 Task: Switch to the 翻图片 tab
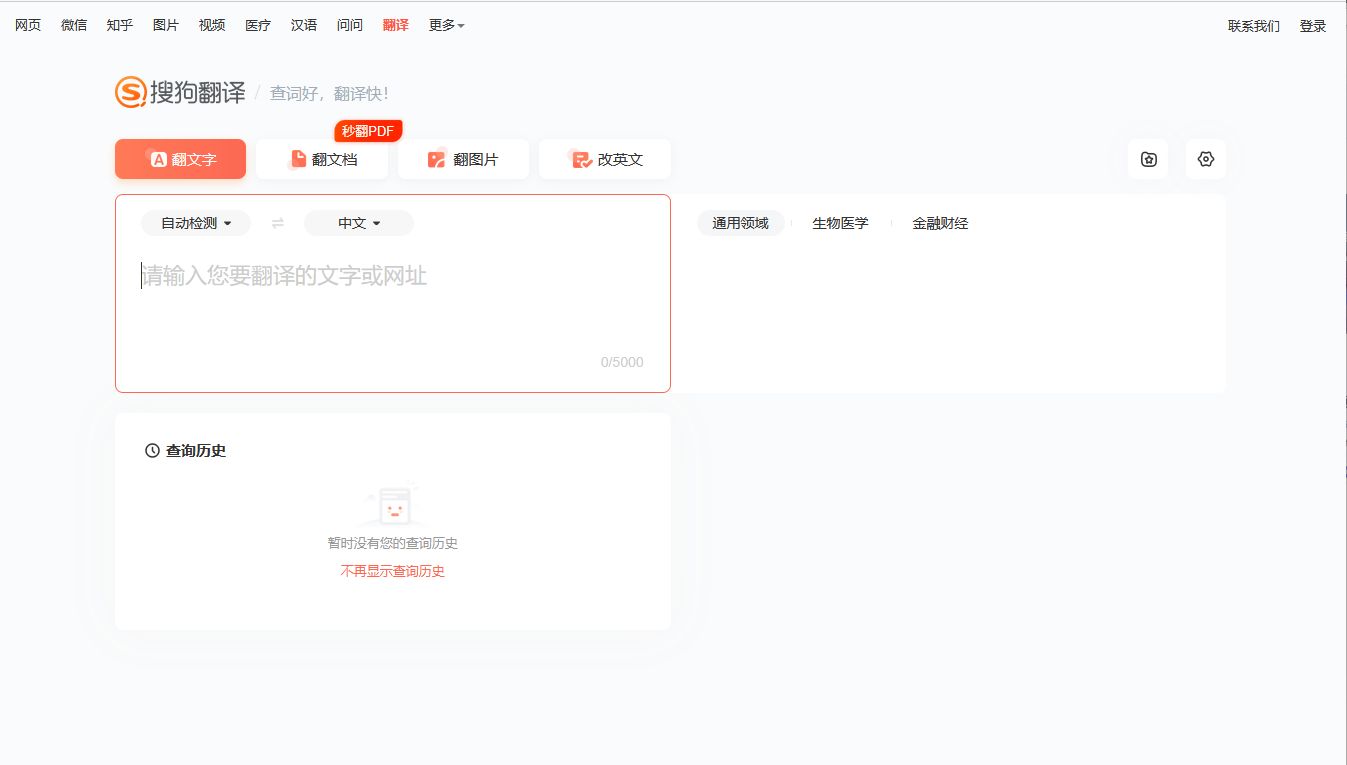click(463, 159)
